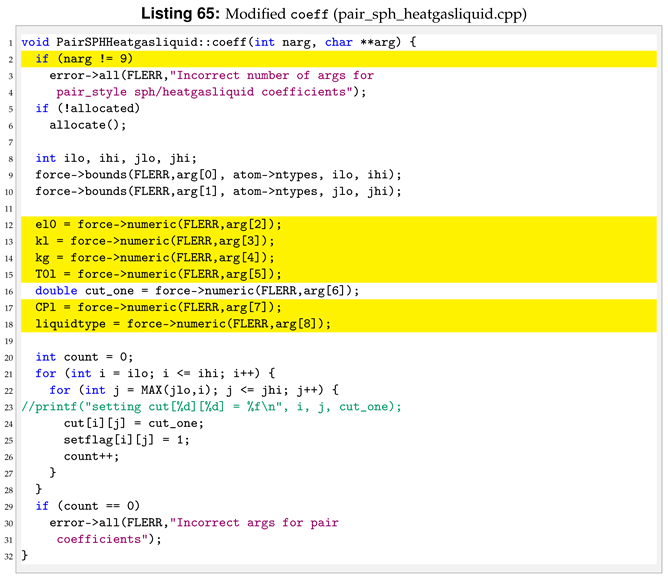Screen dimensions: 668x580
Task: Click the highlighted line starting with 'kl ='
Action: pyautogui.click(x=339, y=241)
